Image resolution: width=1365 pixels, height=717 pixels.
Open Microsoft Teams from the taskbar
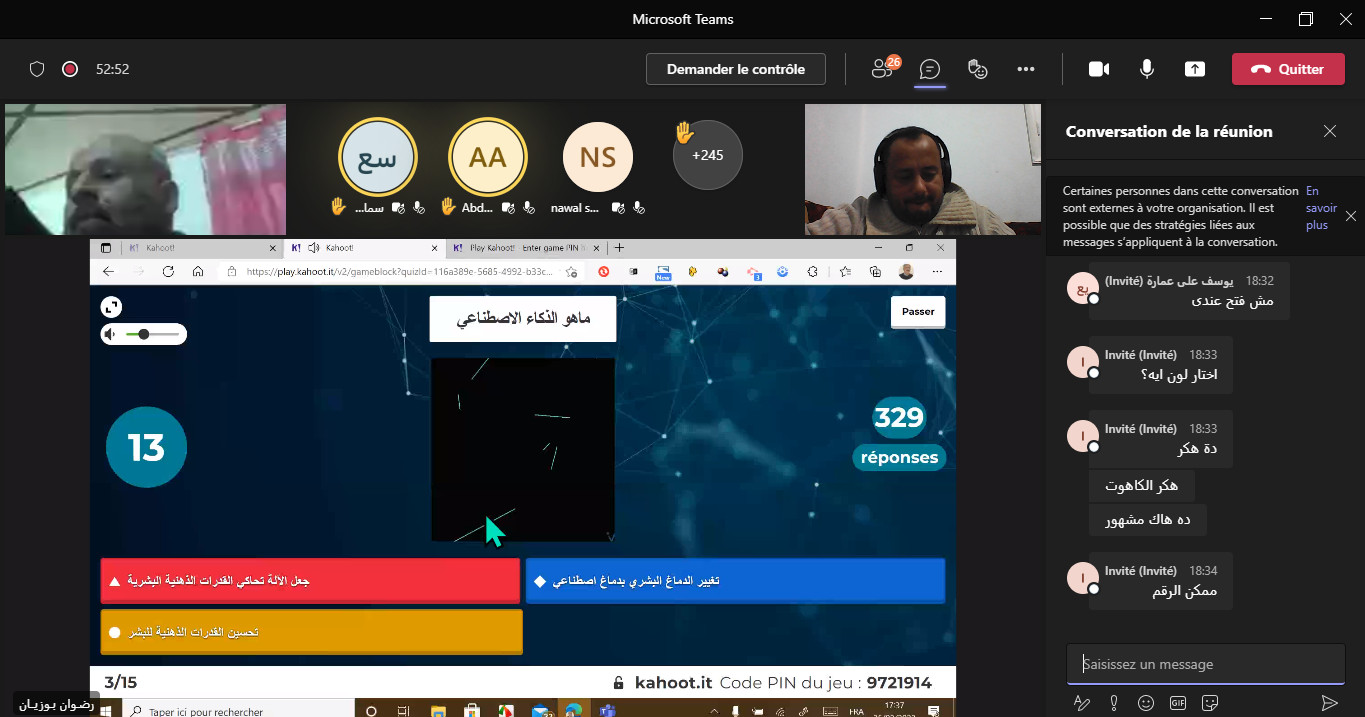pyautogui.click(x=607, y=711)
